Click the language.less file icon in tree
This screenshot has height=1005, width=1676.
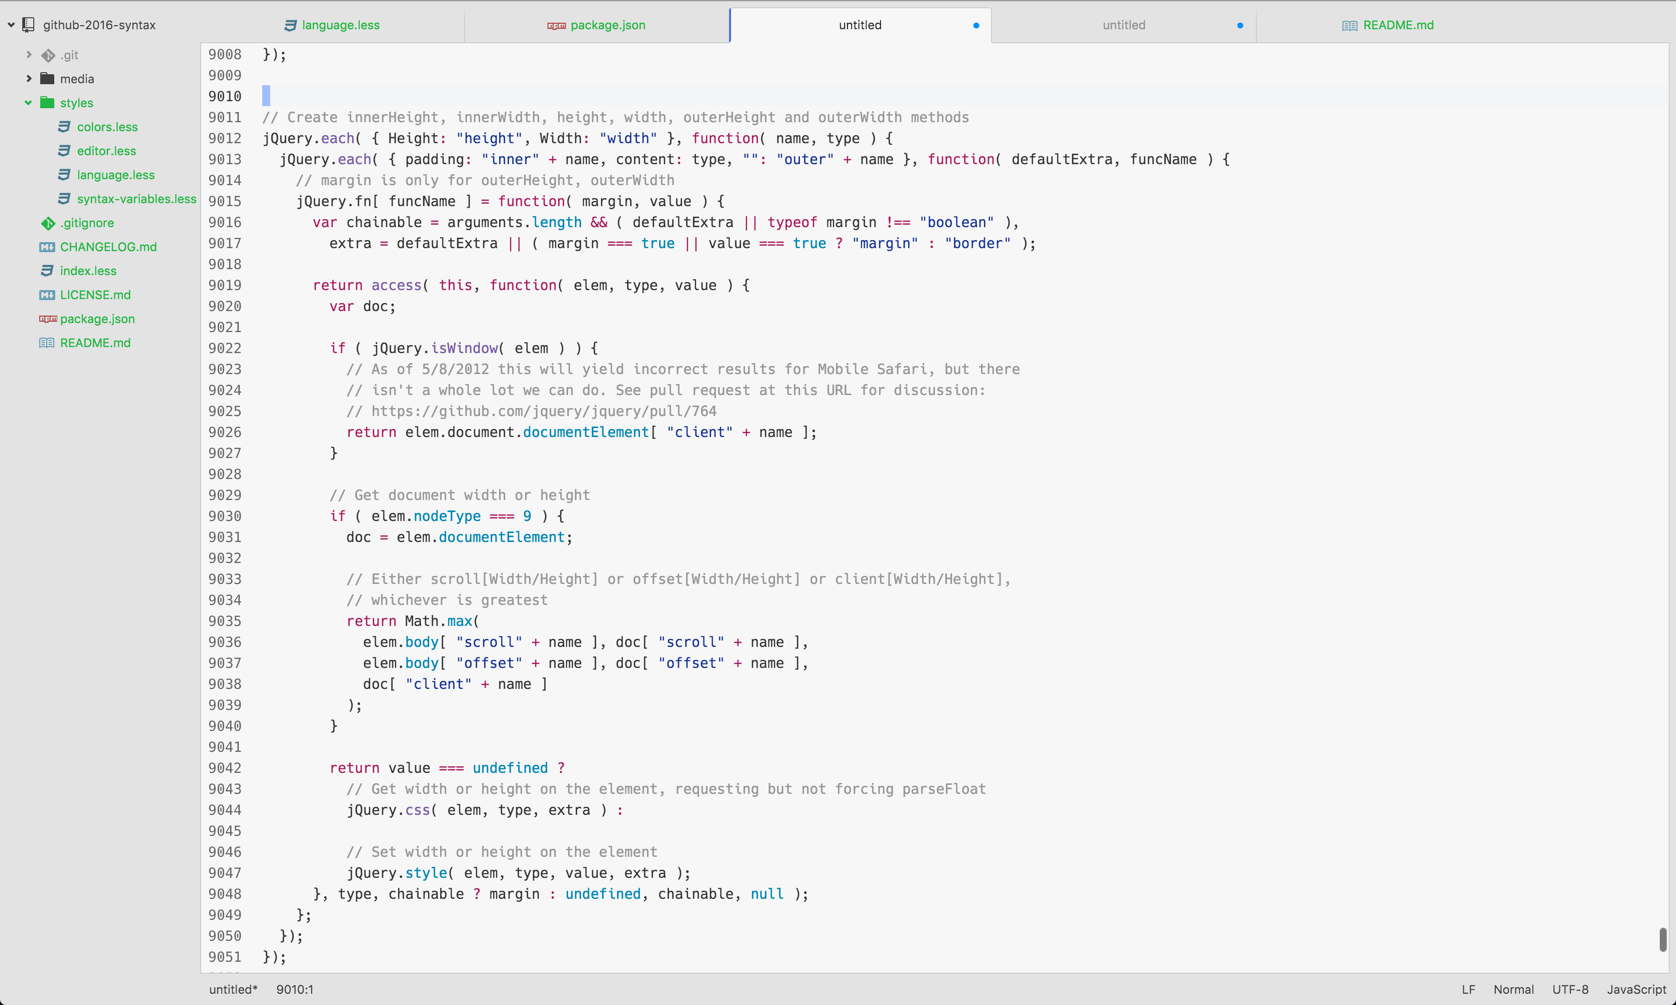pos(64,175)
